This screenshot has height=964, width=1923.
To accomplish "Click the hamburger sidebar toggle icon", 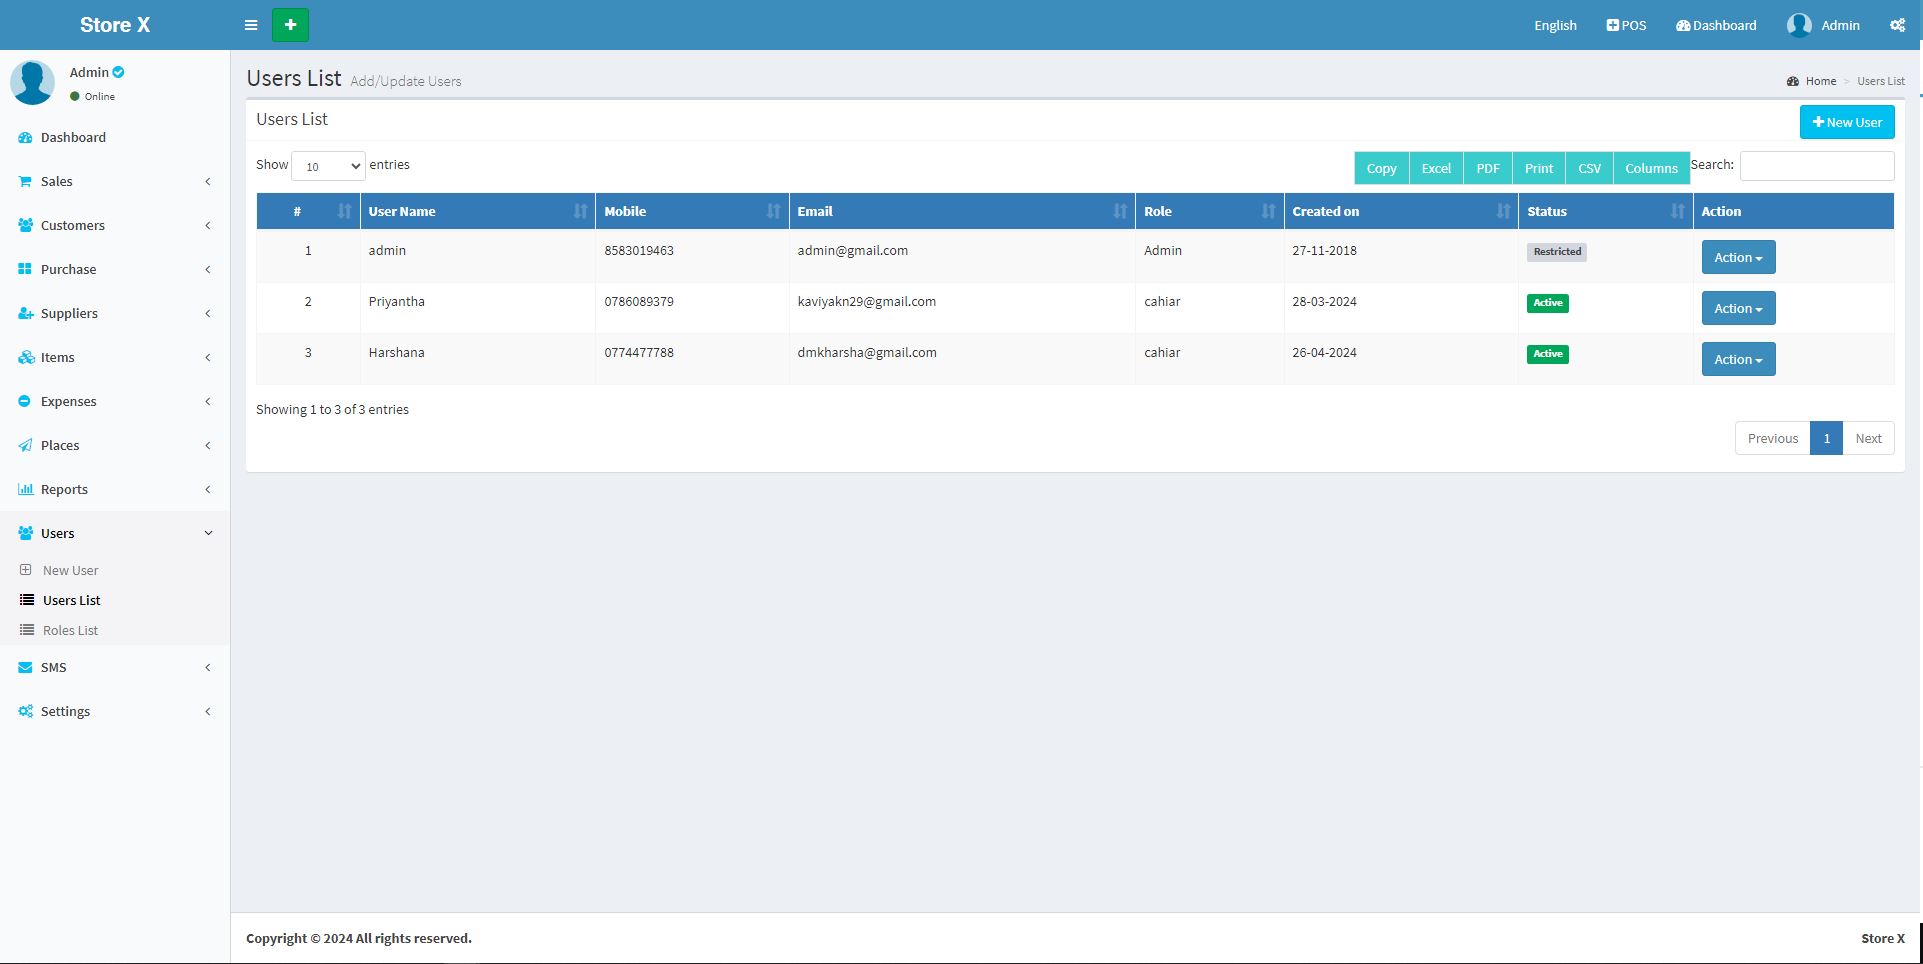I will [x=251, y=25].
